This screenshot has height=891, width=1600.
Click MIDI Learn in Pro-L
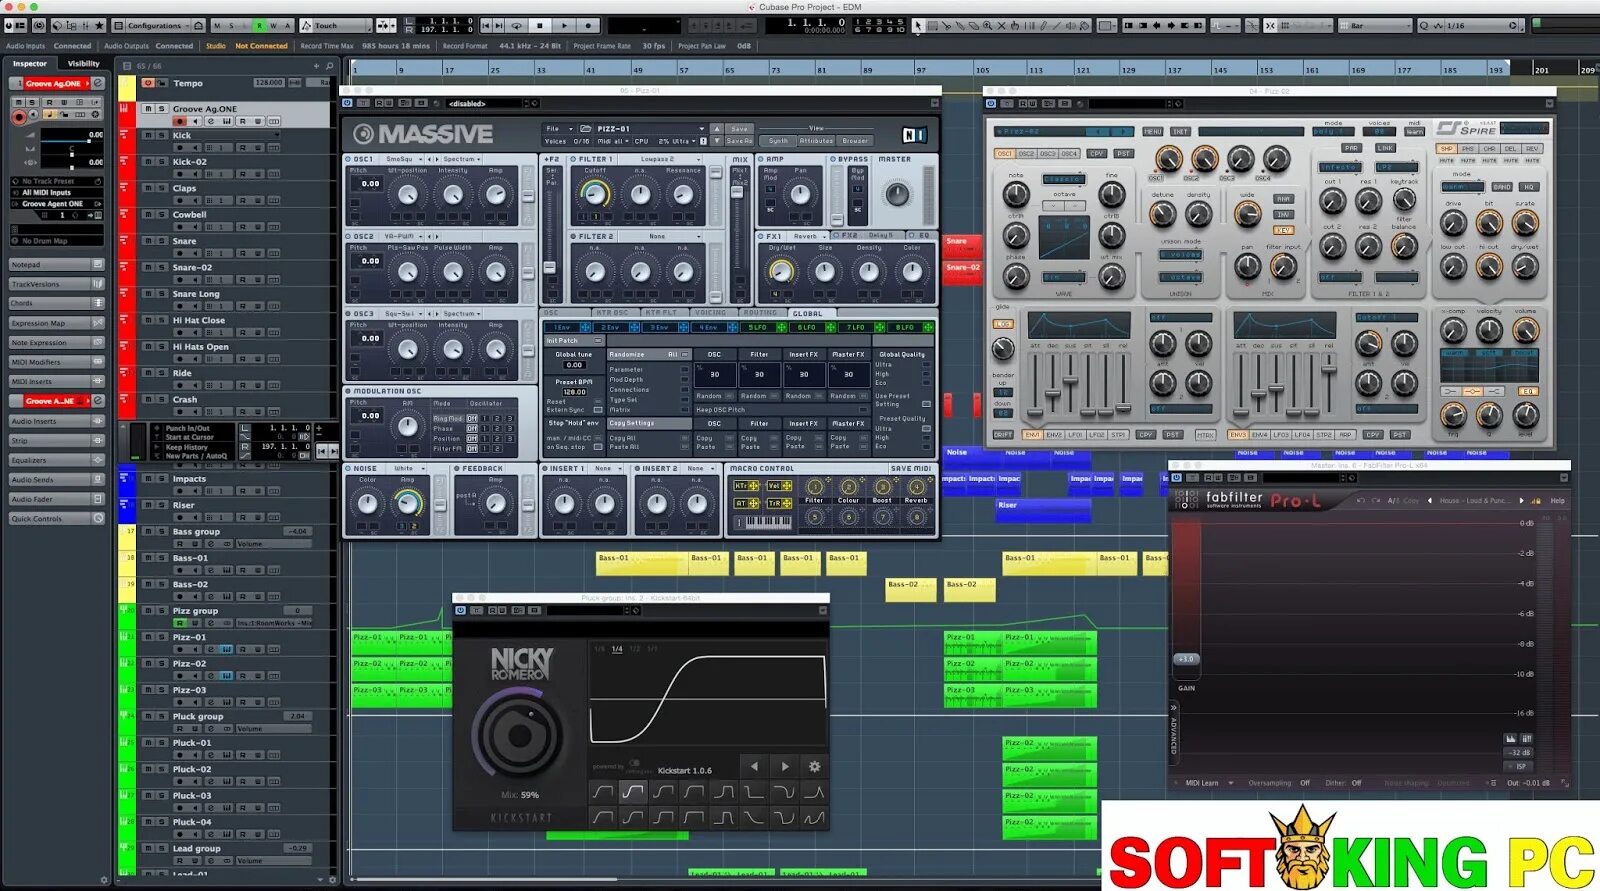coord(1202,783)
